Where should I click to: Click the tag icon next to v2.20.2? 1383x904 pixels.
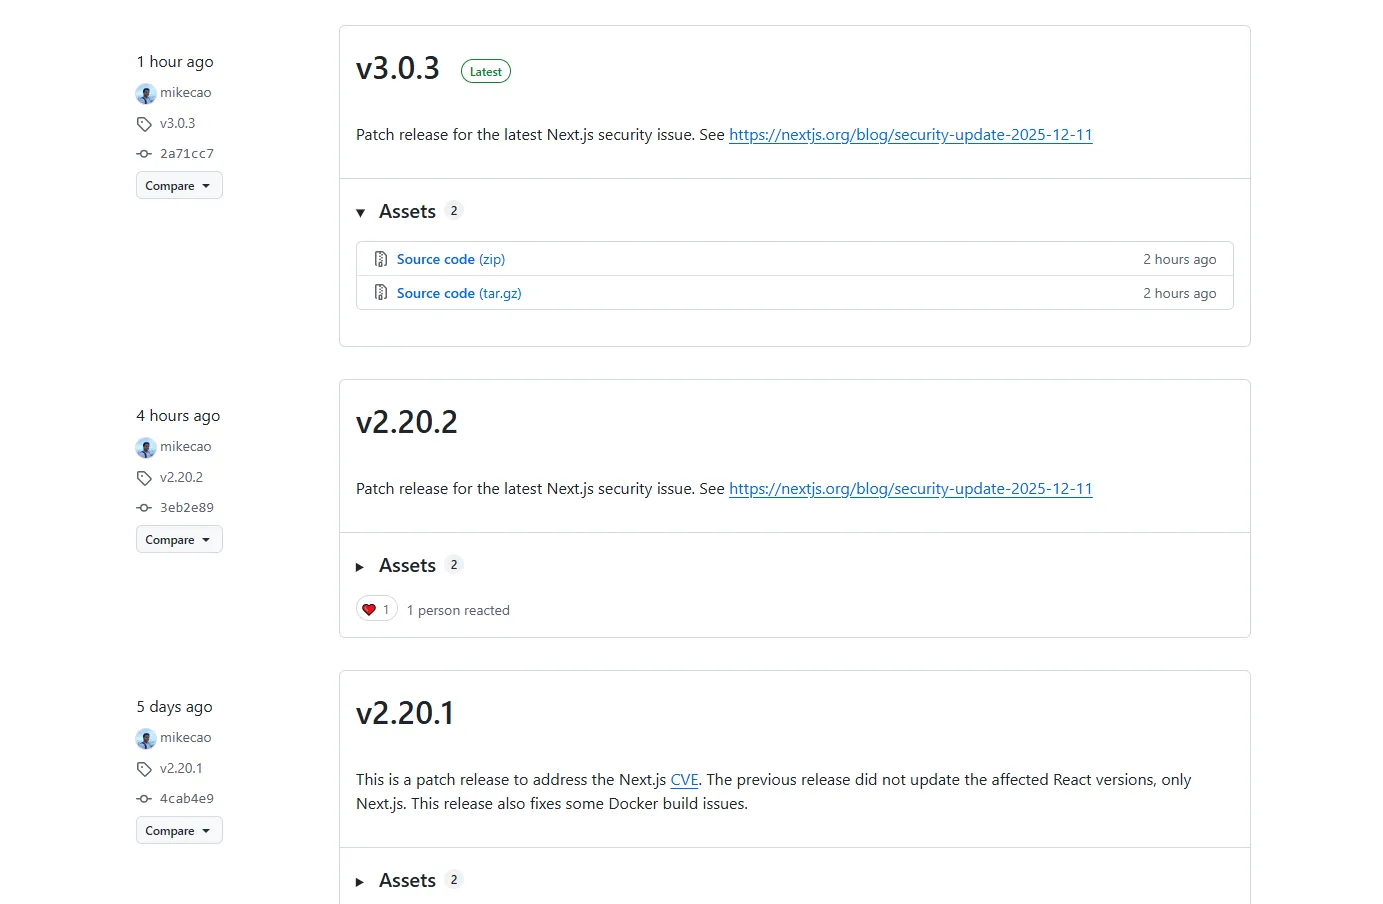coord(145,478)
